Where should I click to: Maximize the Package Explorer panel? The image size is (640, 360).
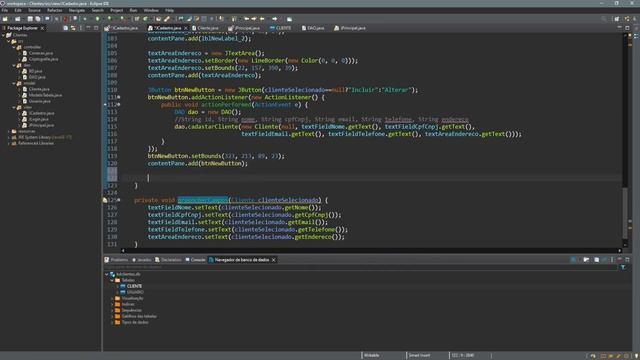click(x=96, y=28)
